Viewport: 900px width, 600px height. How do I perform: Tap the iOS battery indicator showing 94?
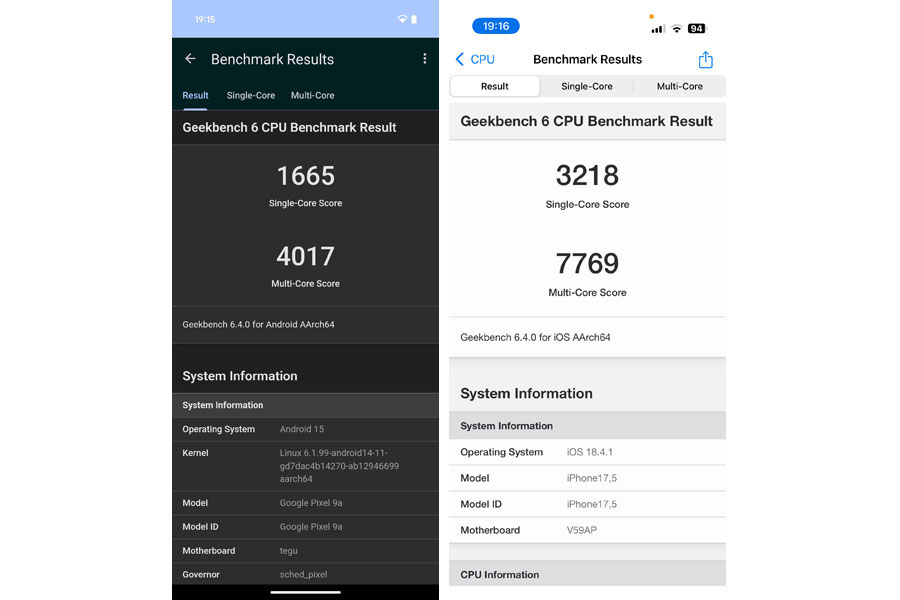pyautogui.click(x=697, y=29)
